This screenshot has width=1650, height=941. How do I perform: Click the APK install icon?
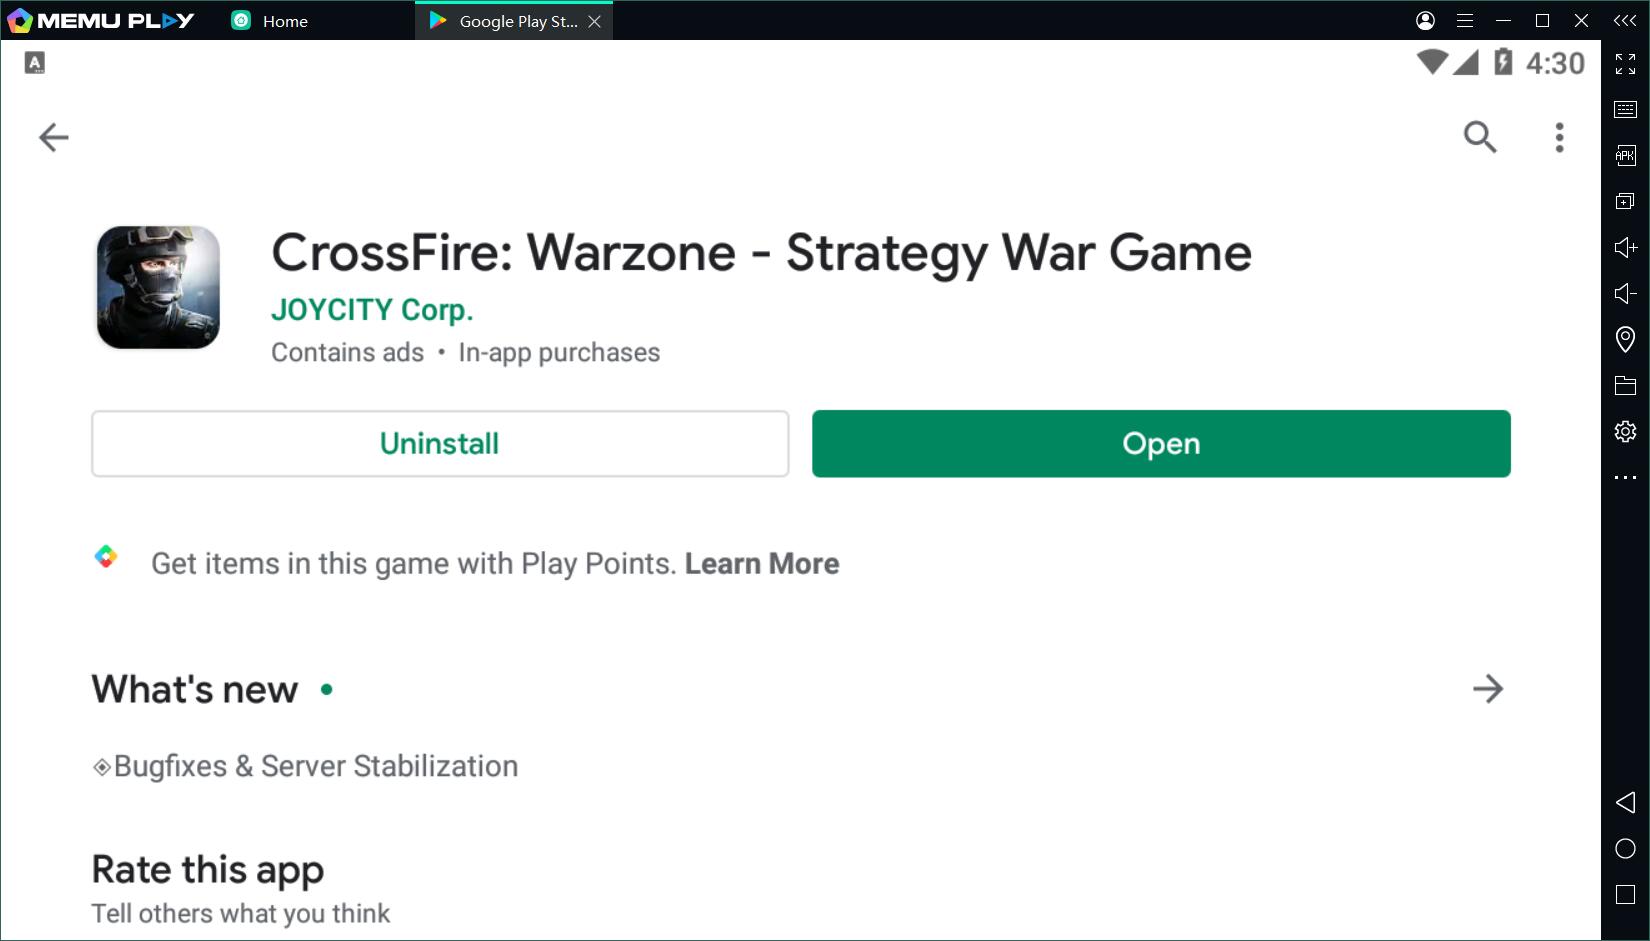coord(1625,155)
